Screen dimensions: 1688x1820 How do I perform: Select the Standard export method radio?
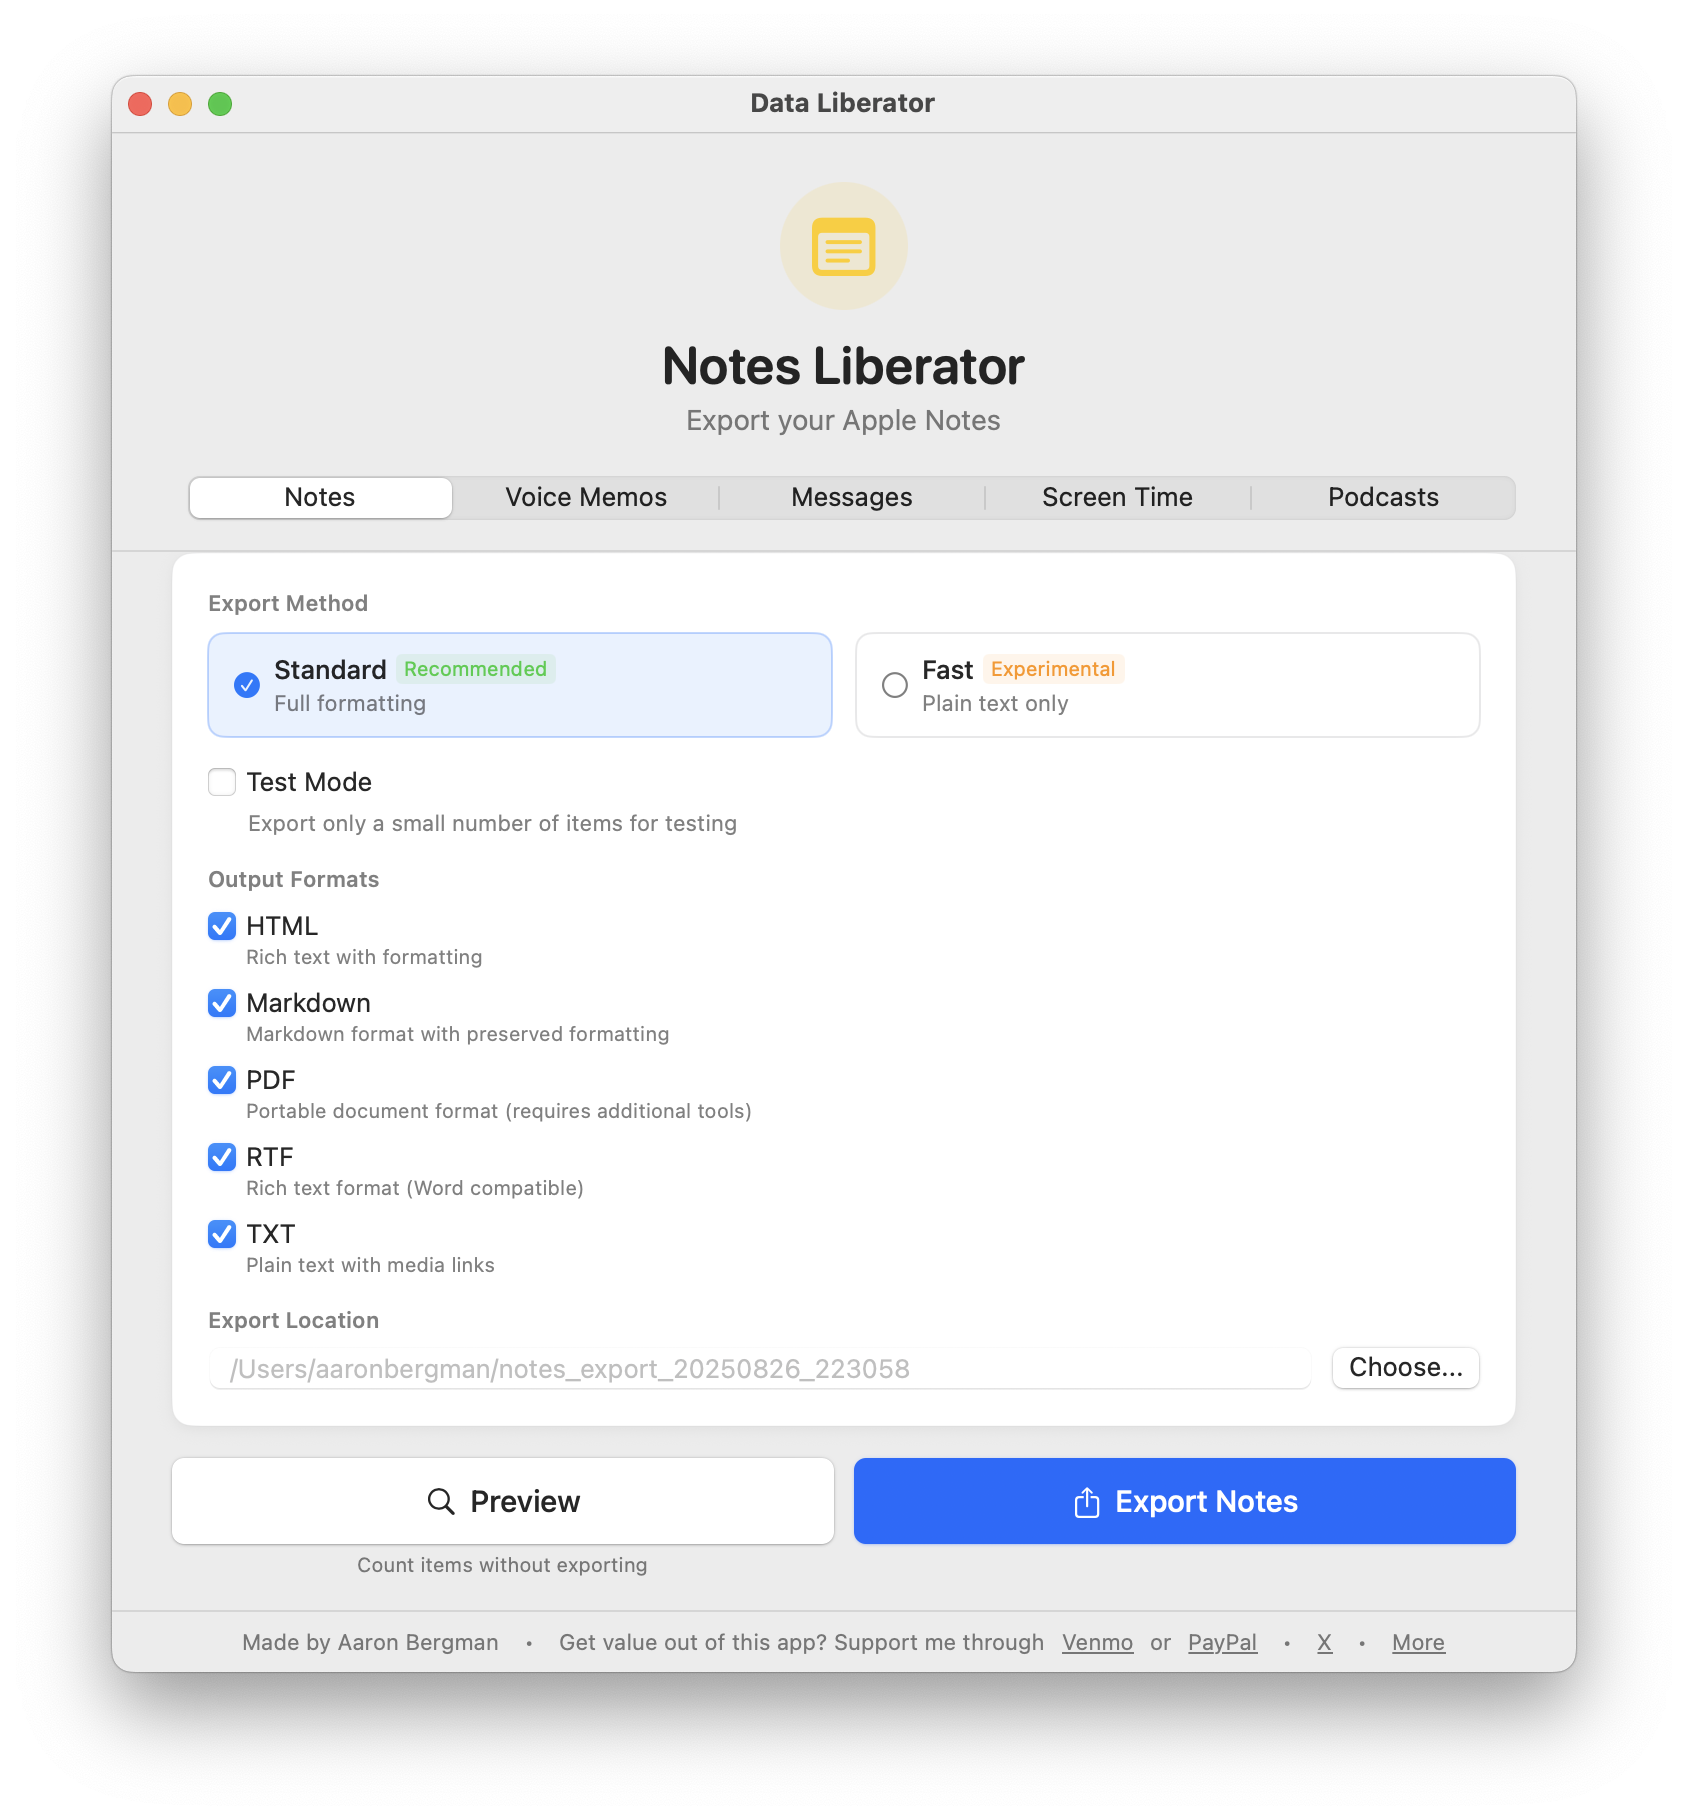point(247,685)
